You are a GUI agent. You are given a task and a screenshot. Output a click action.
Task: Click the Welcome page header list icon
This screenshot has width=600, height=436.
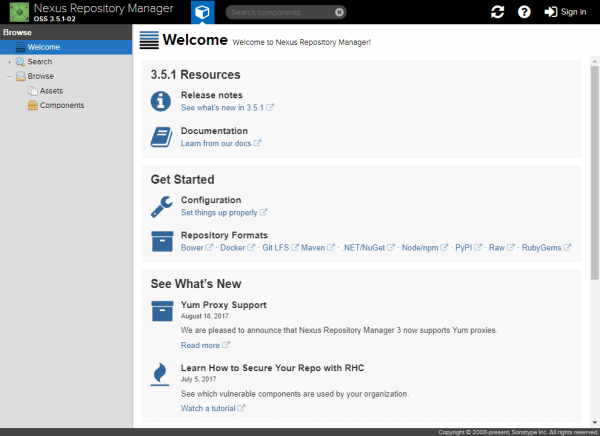(x=149, y=40)
